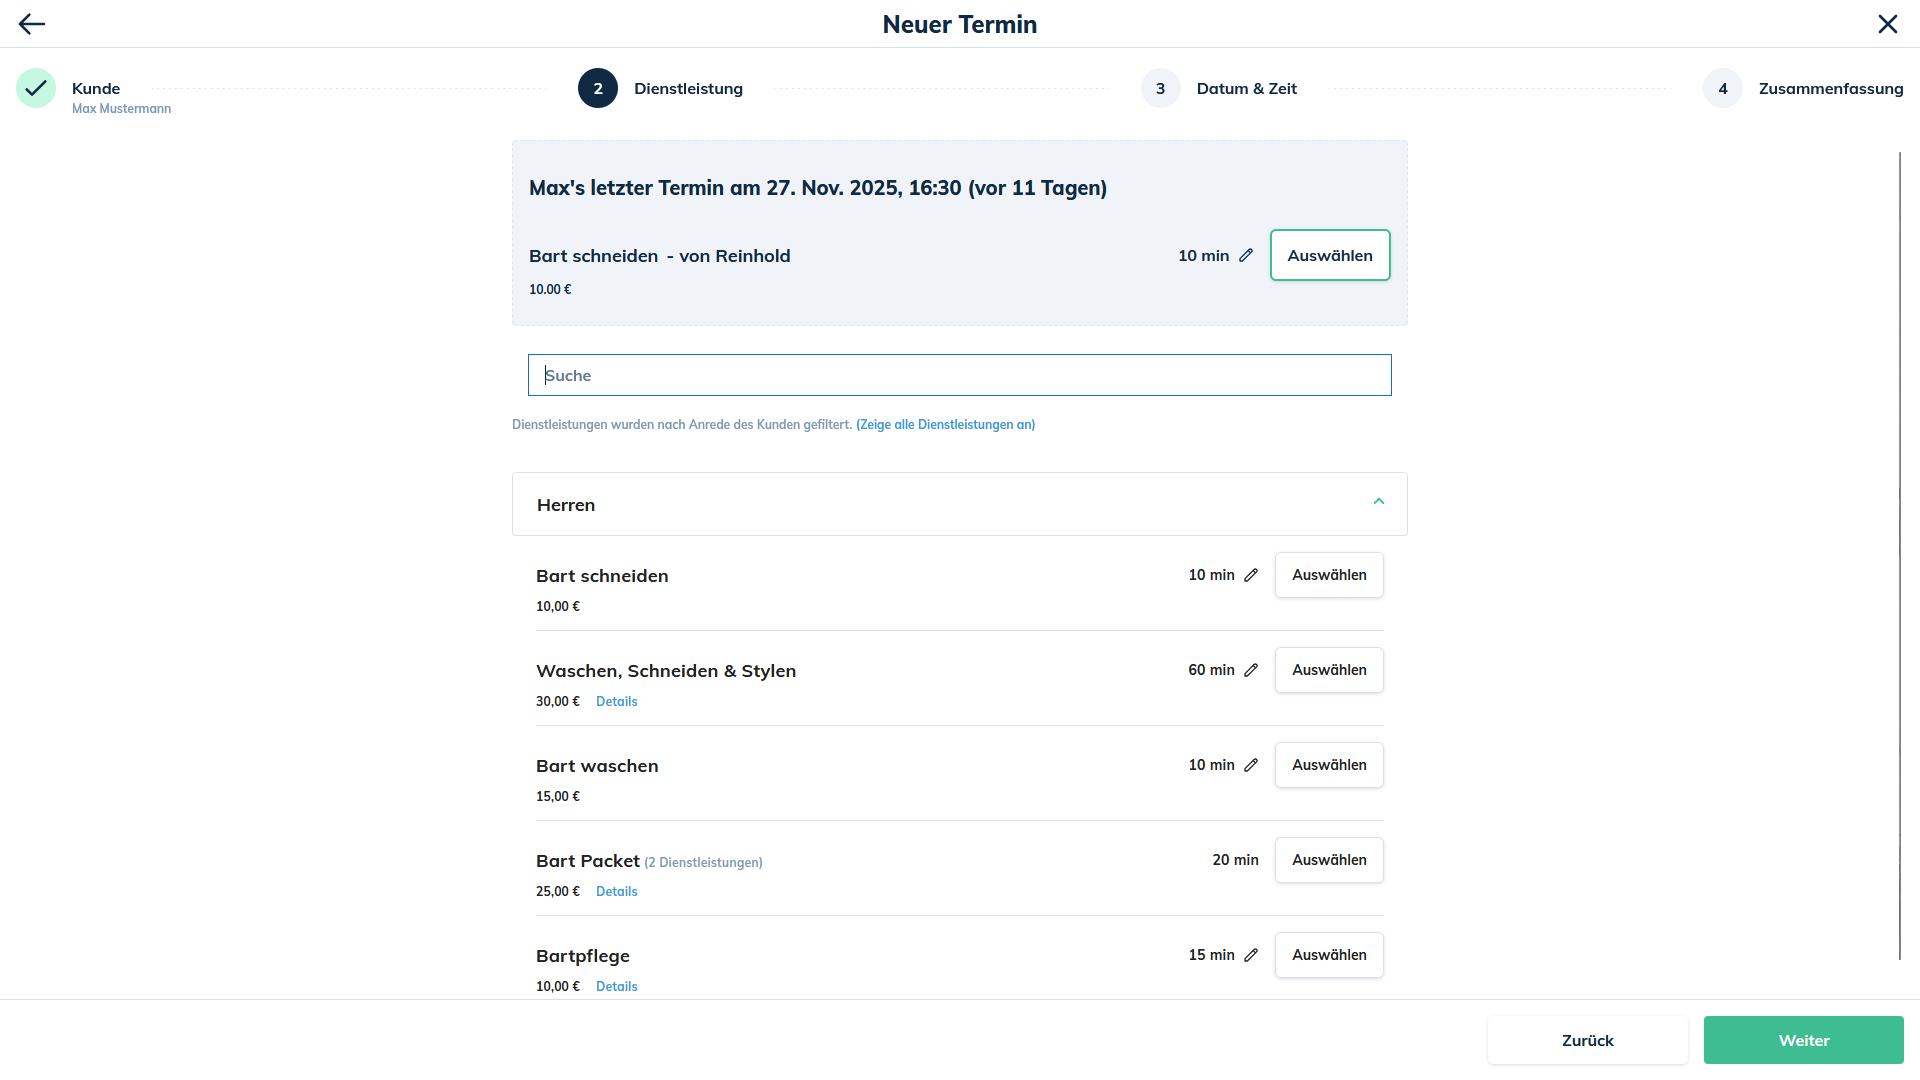Click the back arrow icon at top left
The height and width of the screenshot is (1080, 1920).
click(x=32, y=24)
